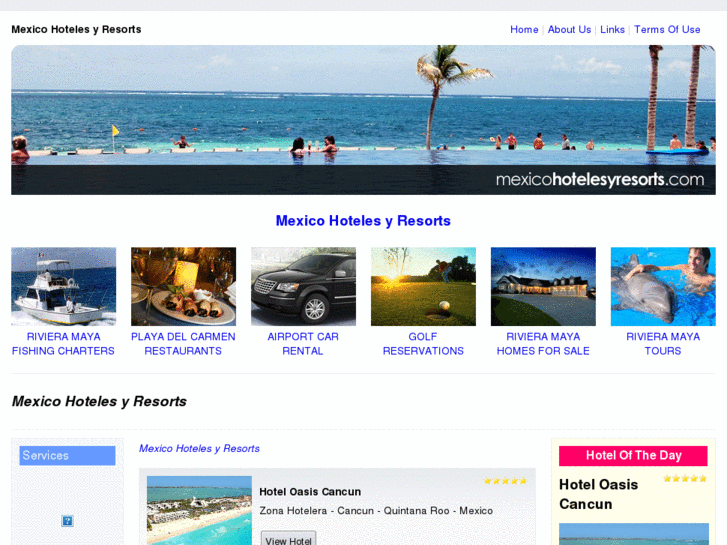Screen dimensions: 727x545
Task: Click the Hotel Of The Day header
Action: click(633, 455)
